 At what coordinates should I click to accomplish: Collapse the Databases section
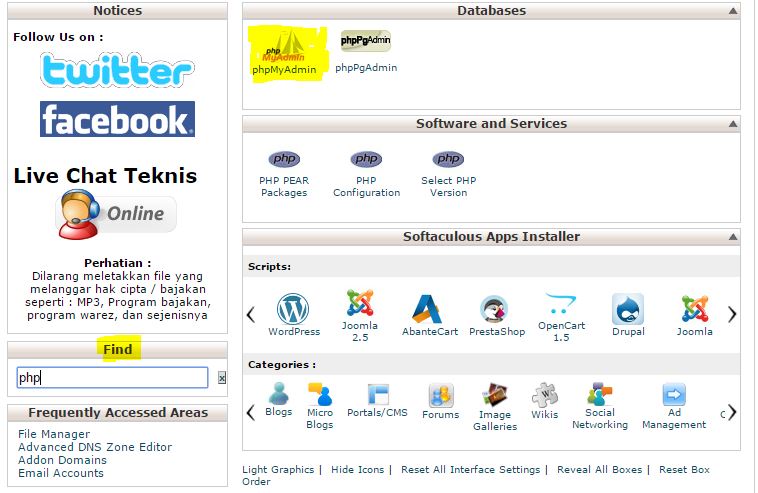click(734, 12)
